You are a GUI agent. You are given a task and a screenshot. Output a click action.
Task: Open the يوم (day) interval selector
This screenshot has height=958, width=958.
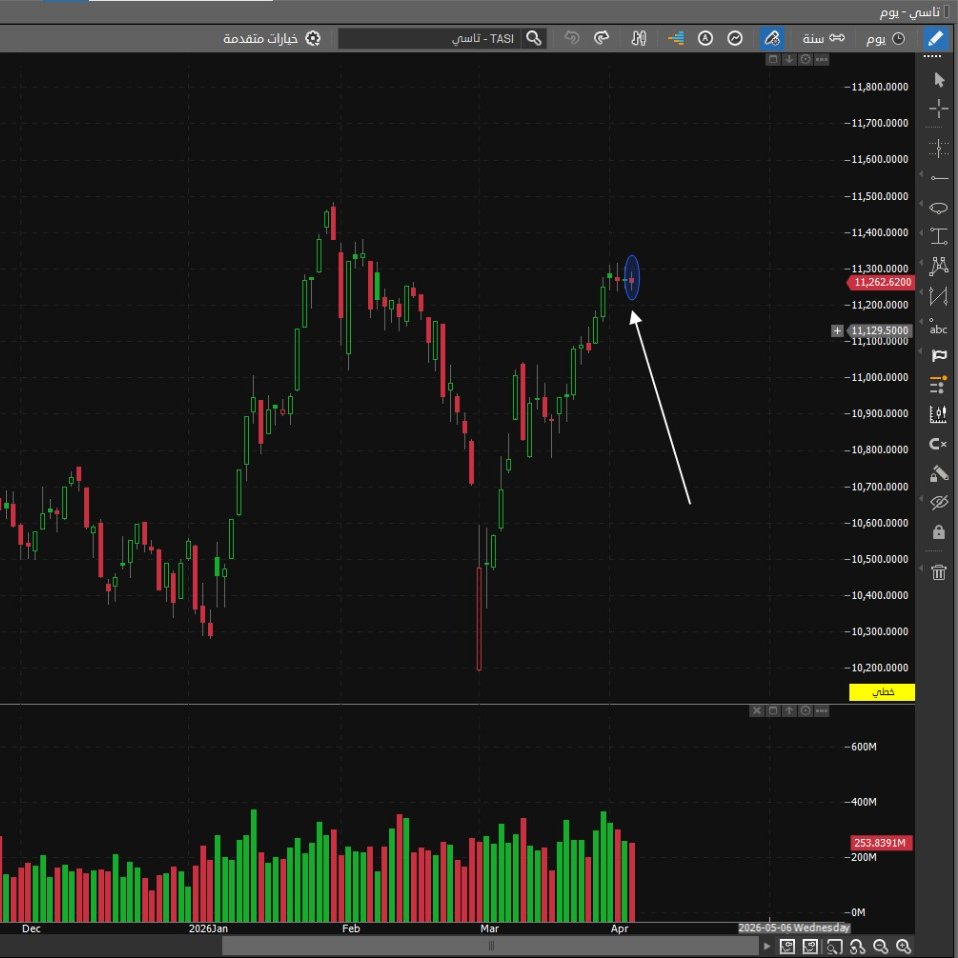click(885, 38)
